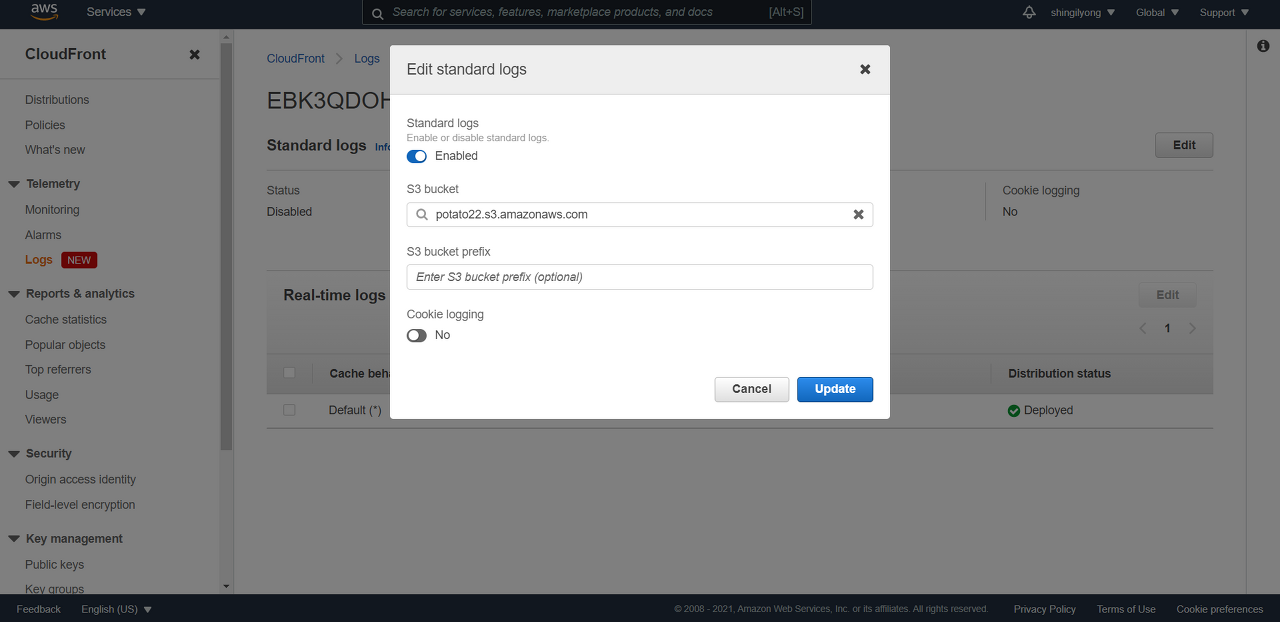Click the page number 1 in pagination
The width and height of the screenshot is (1280, 622).
1167,328
